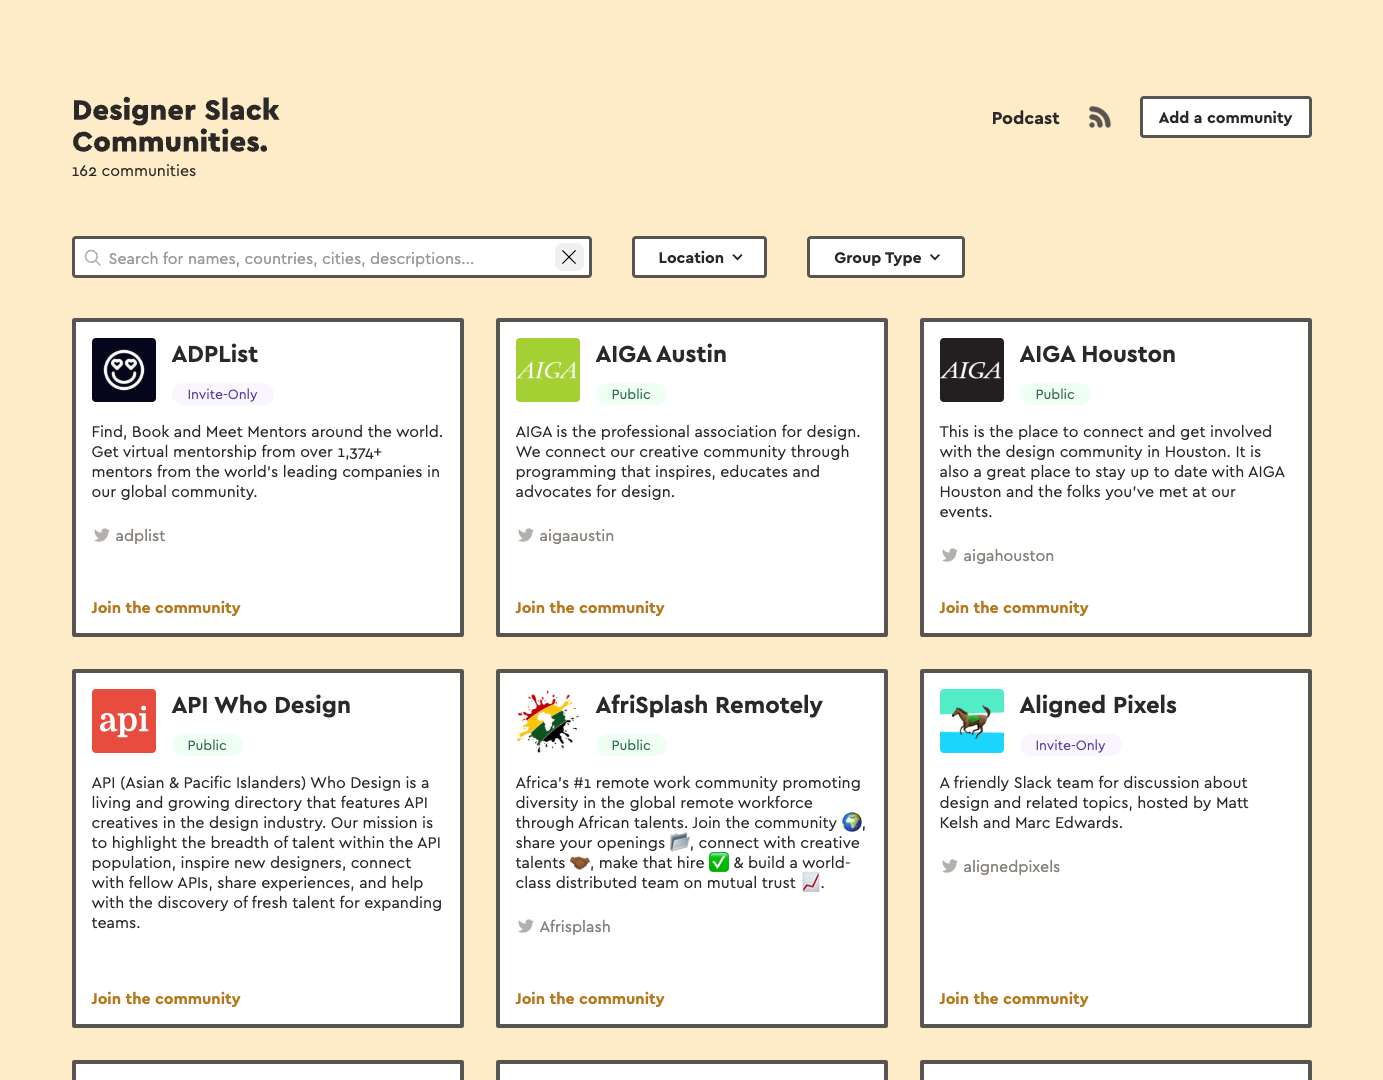Collapse the Location dropdown chevron
The width and height of the screenshot is (1383, 1080).
pyautogui.click(x=737, y=257)
